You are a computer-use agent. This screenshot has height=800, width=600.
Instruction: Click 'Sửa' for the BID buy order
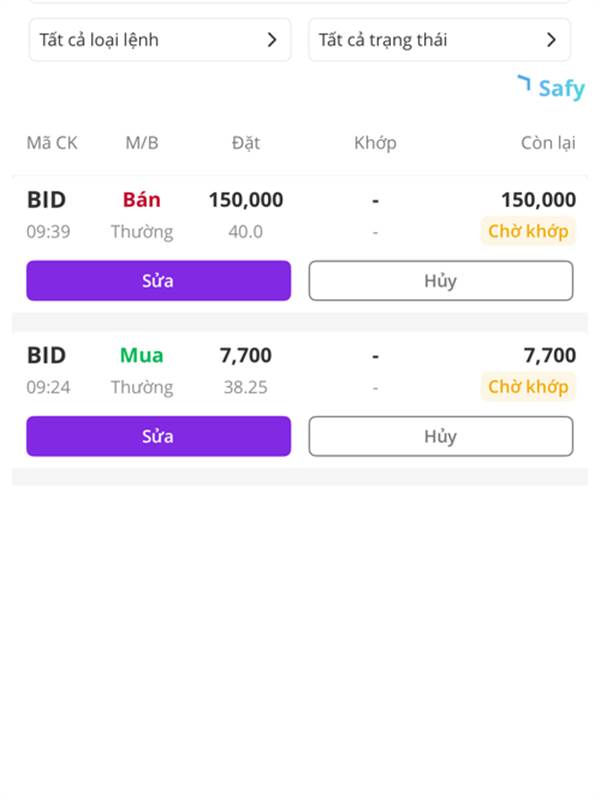pyautogui.click(x=159, y=436)
